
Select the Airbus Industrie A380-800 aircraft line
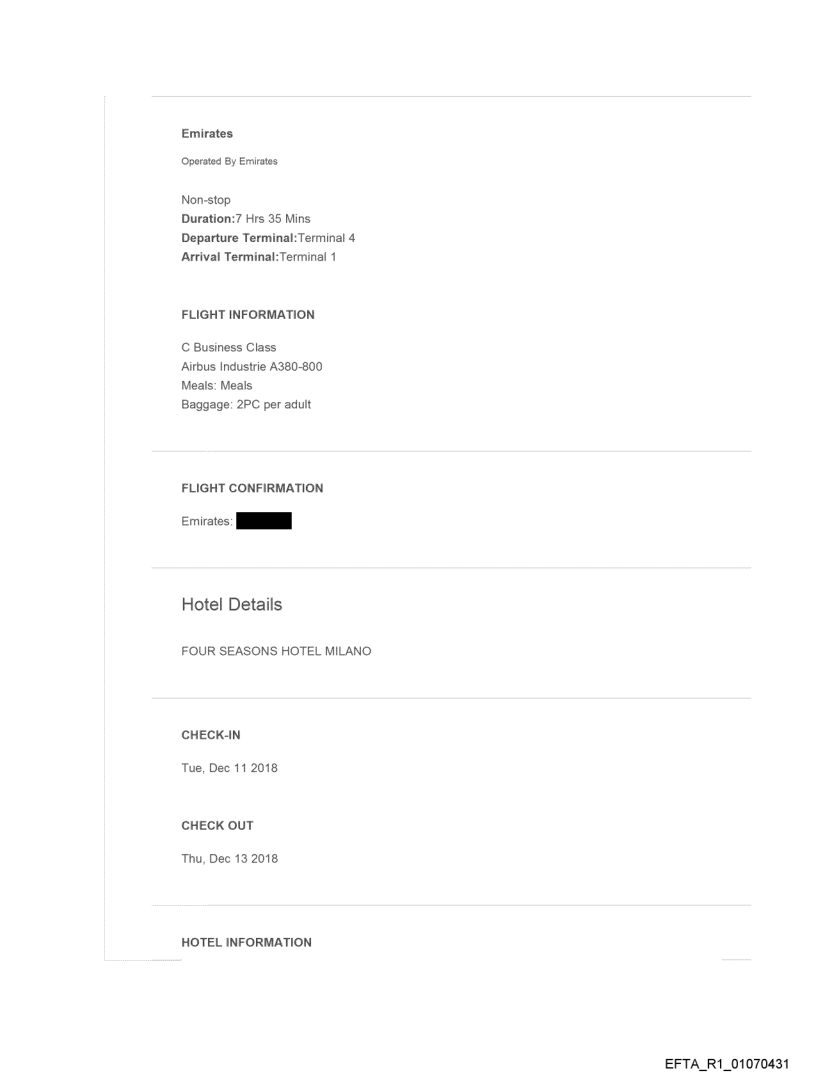(x=251, y=367)
